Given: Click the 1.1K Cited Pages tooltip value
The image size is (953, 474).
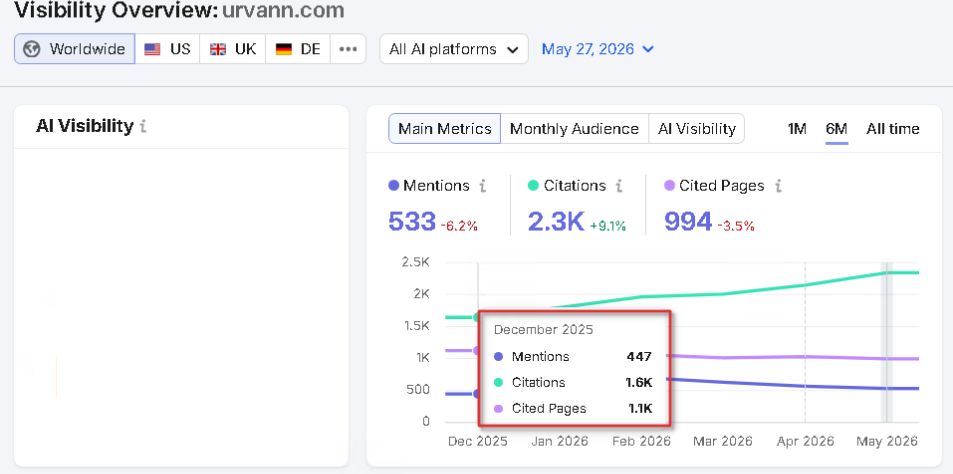Looking at the screenshot, I should [640, 409].
